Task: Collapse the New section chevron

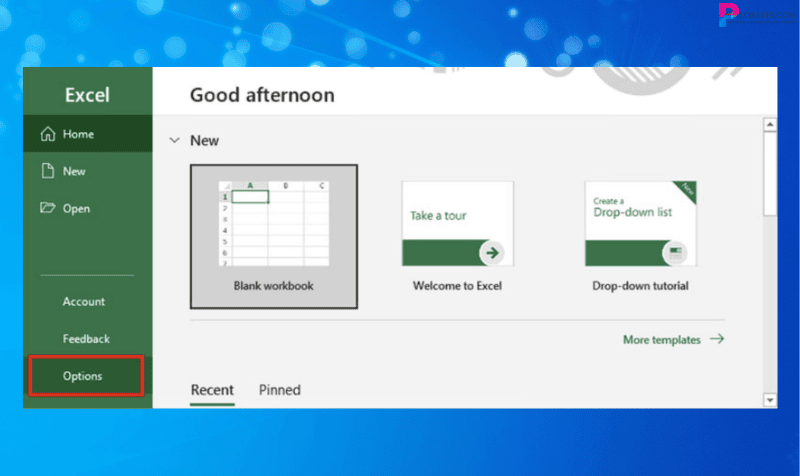Action: click(175, 141)
